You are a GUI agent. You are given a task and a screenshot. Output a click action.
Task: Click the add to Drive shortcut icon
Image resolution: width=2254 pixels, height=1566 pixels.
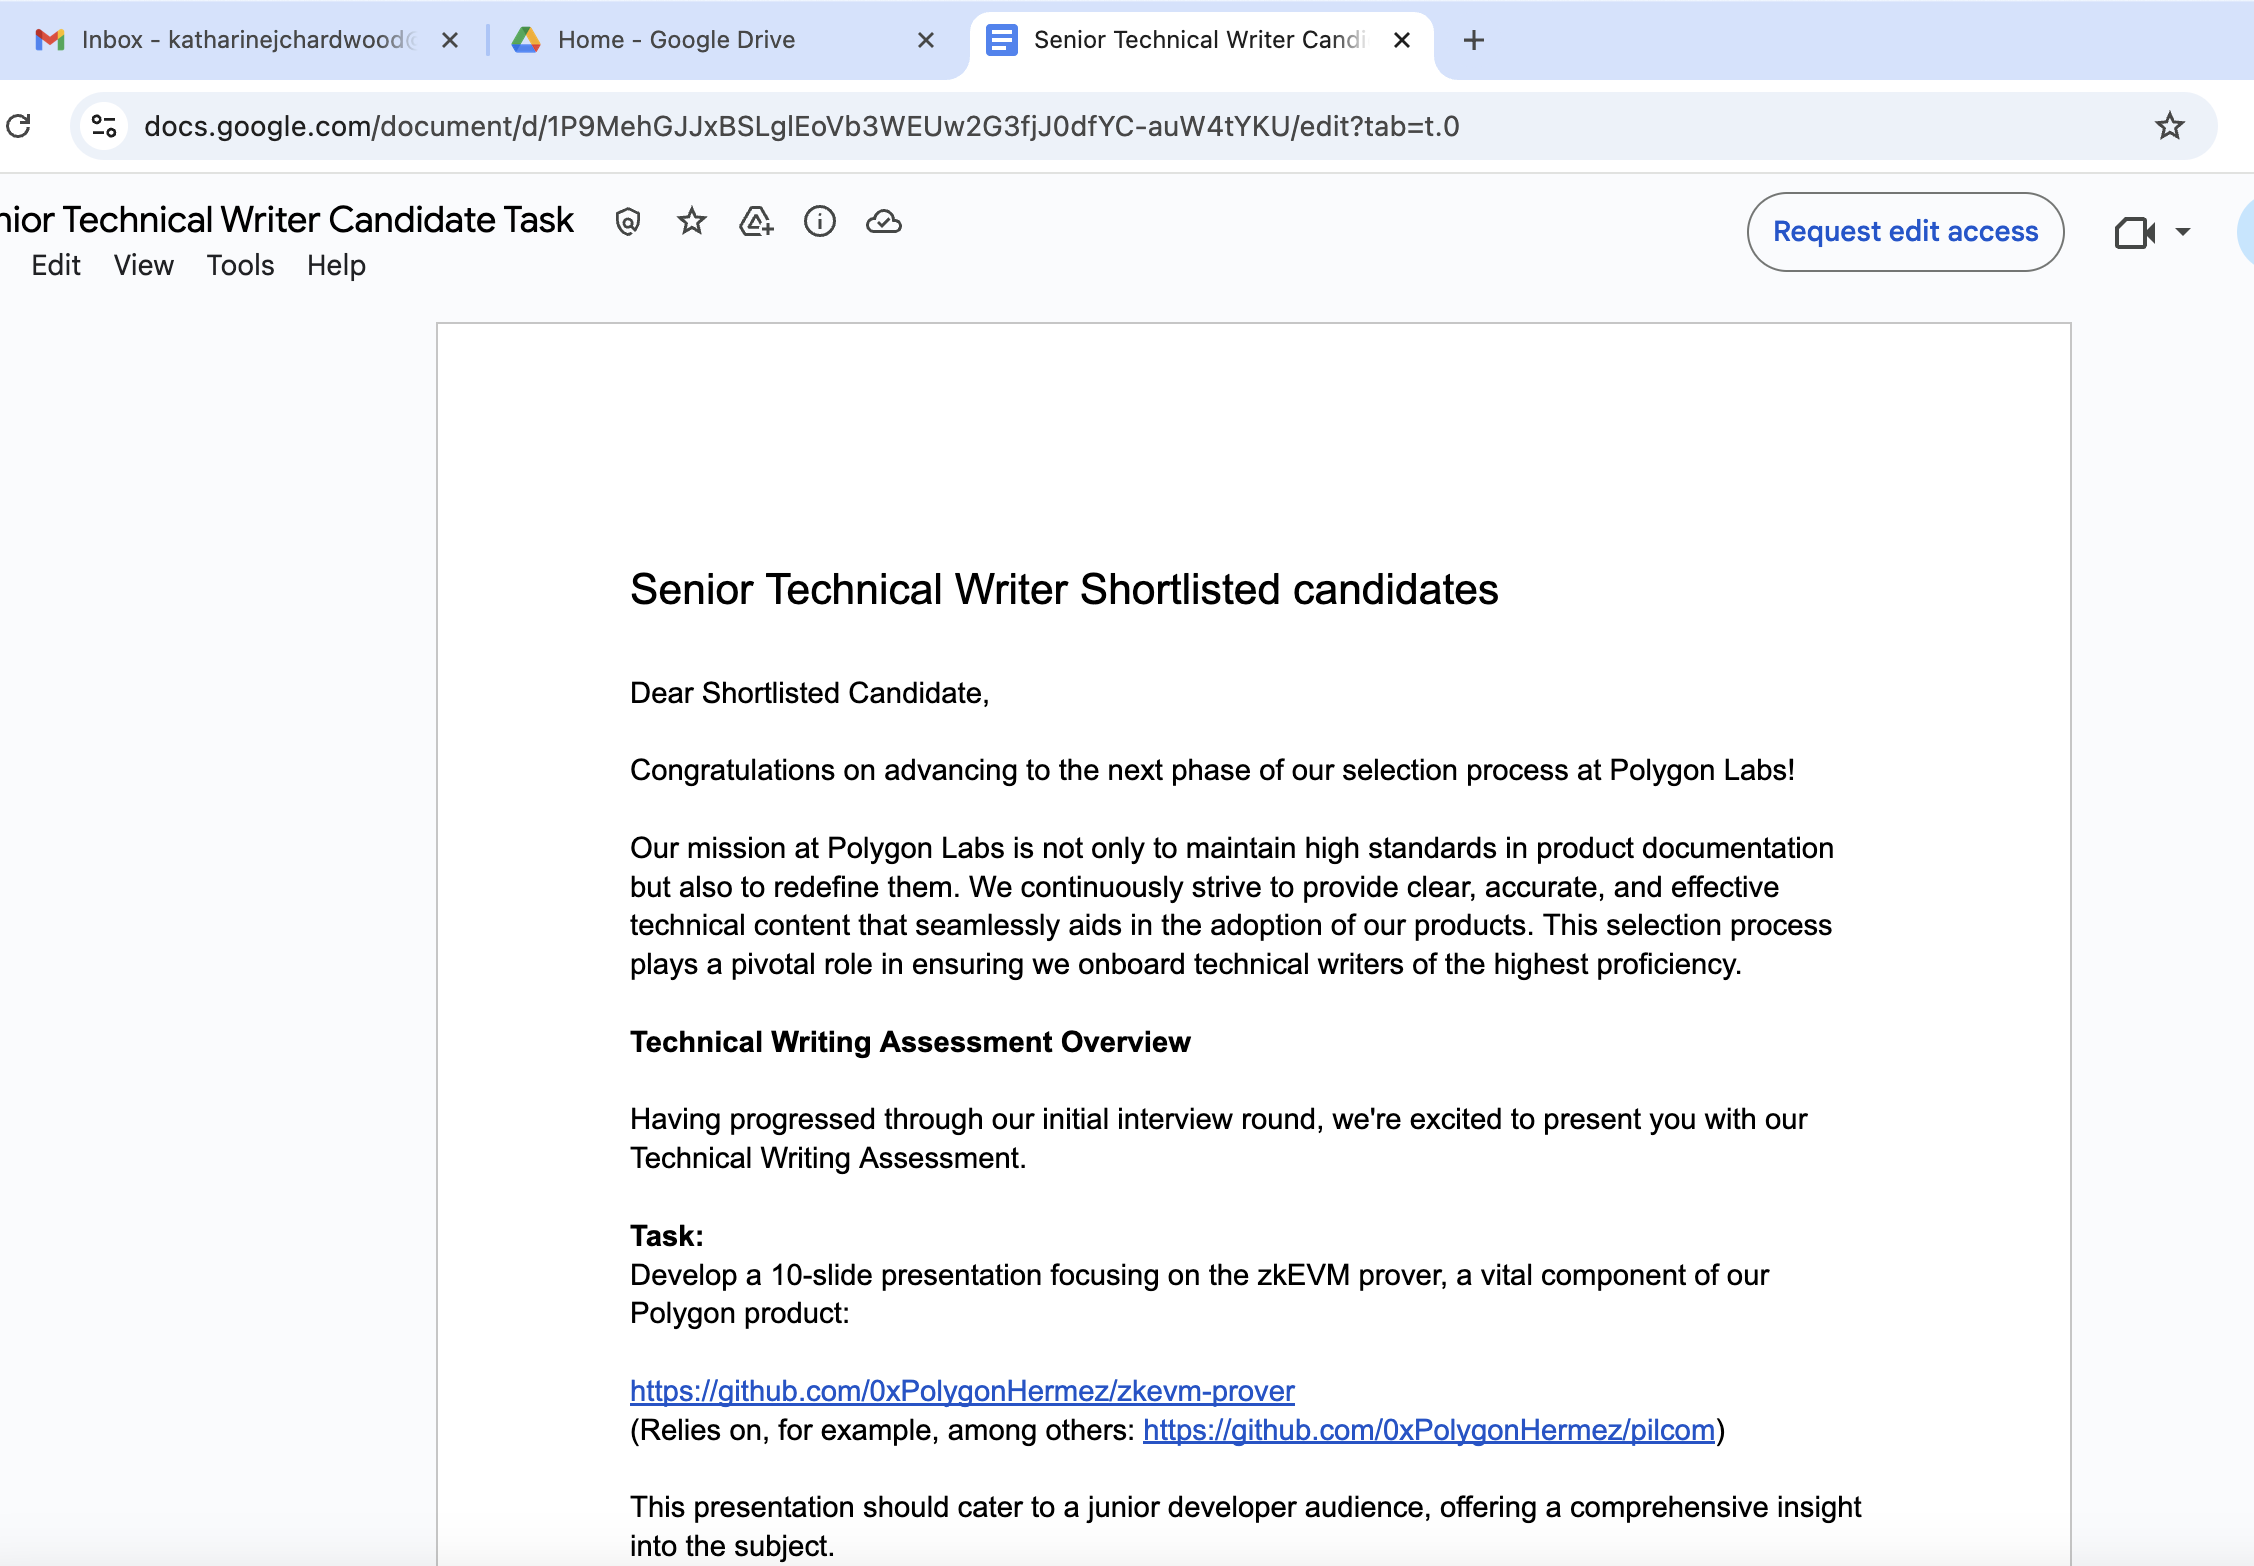(756, 221)
